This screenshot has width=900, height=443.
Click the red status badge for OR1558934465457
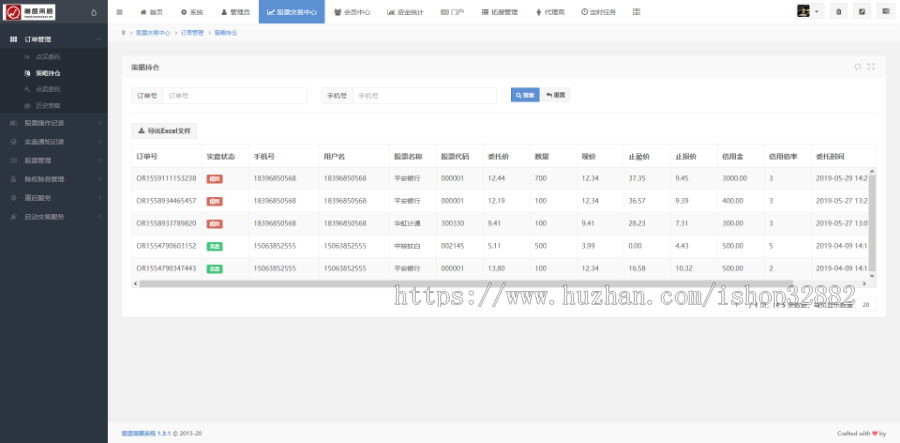pos(215,201)
